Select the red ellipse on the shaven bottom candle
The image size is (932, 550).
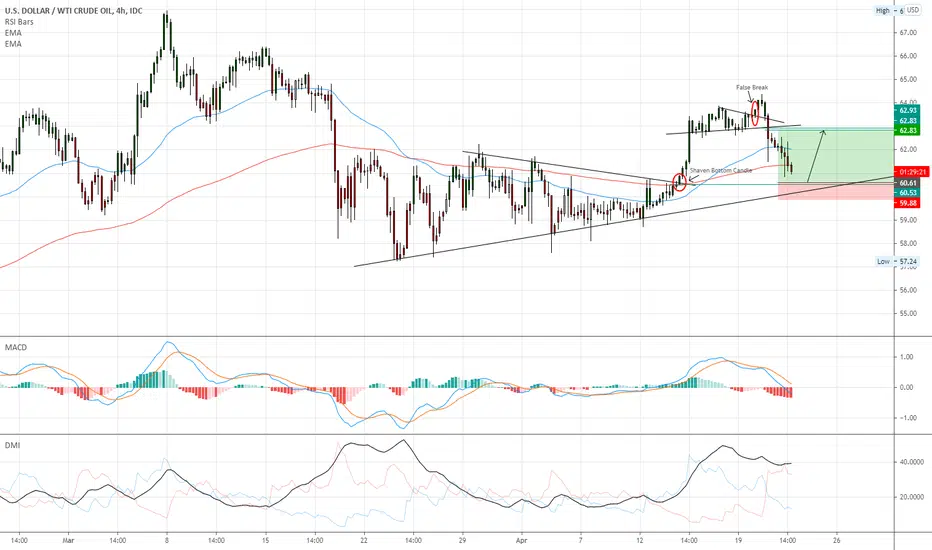tap(680, 182)
